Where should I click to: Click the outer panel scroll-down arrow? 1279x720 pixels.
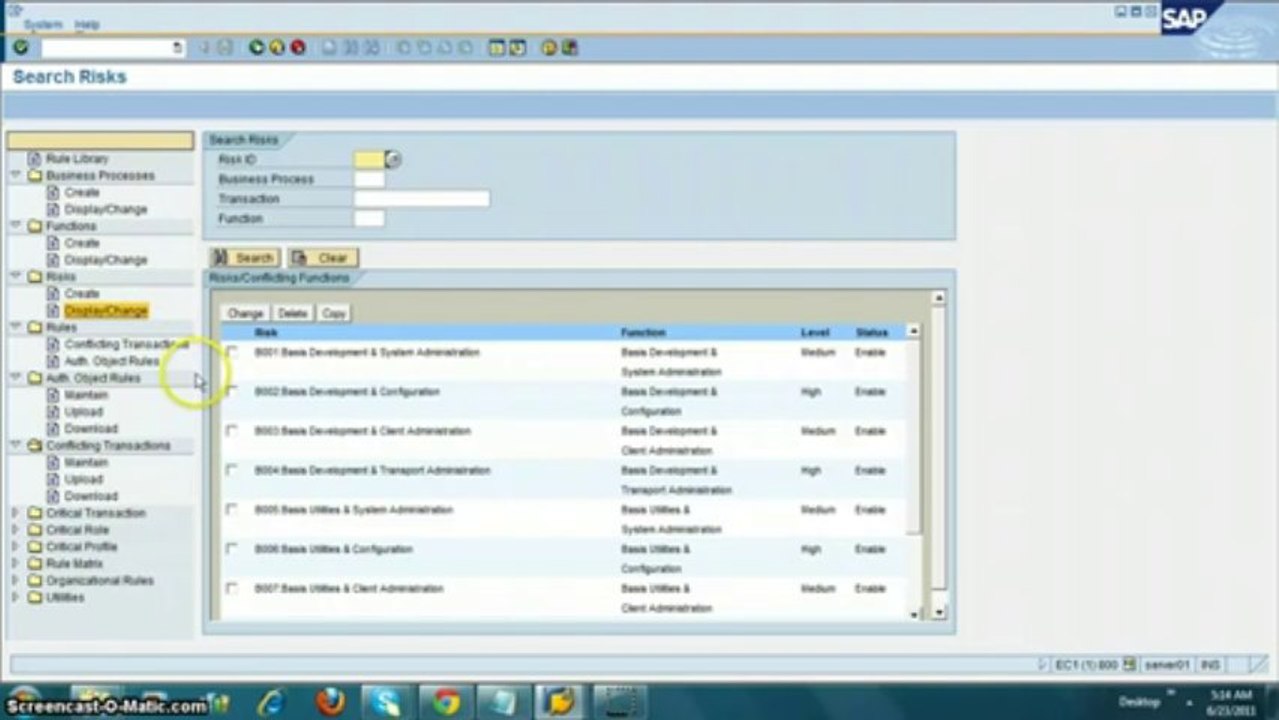pos(938,612)
